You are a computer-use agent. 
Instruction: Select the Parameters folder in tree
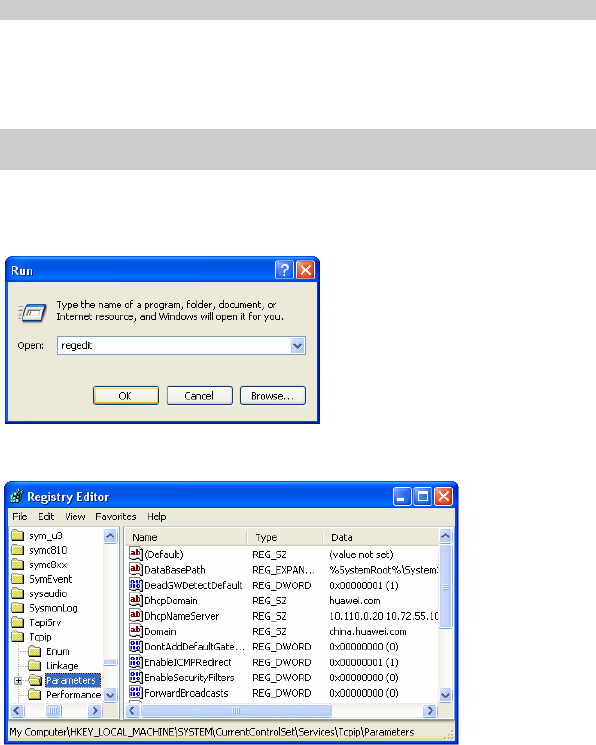(x=71, y=680)
